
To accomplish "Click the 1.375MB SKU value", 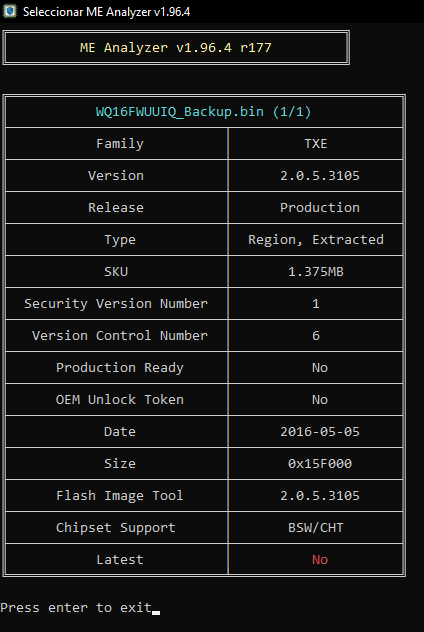I will point(316,271).
